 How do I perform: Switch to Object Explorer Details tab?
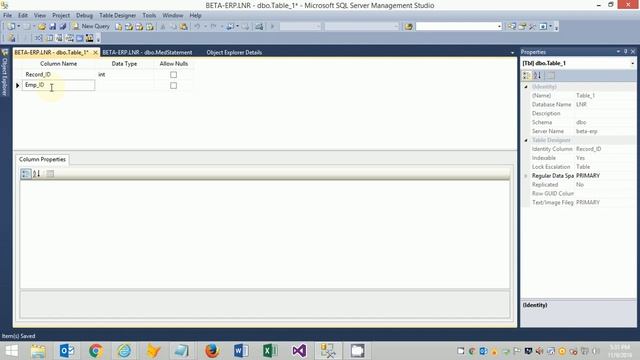coord(234,53)
